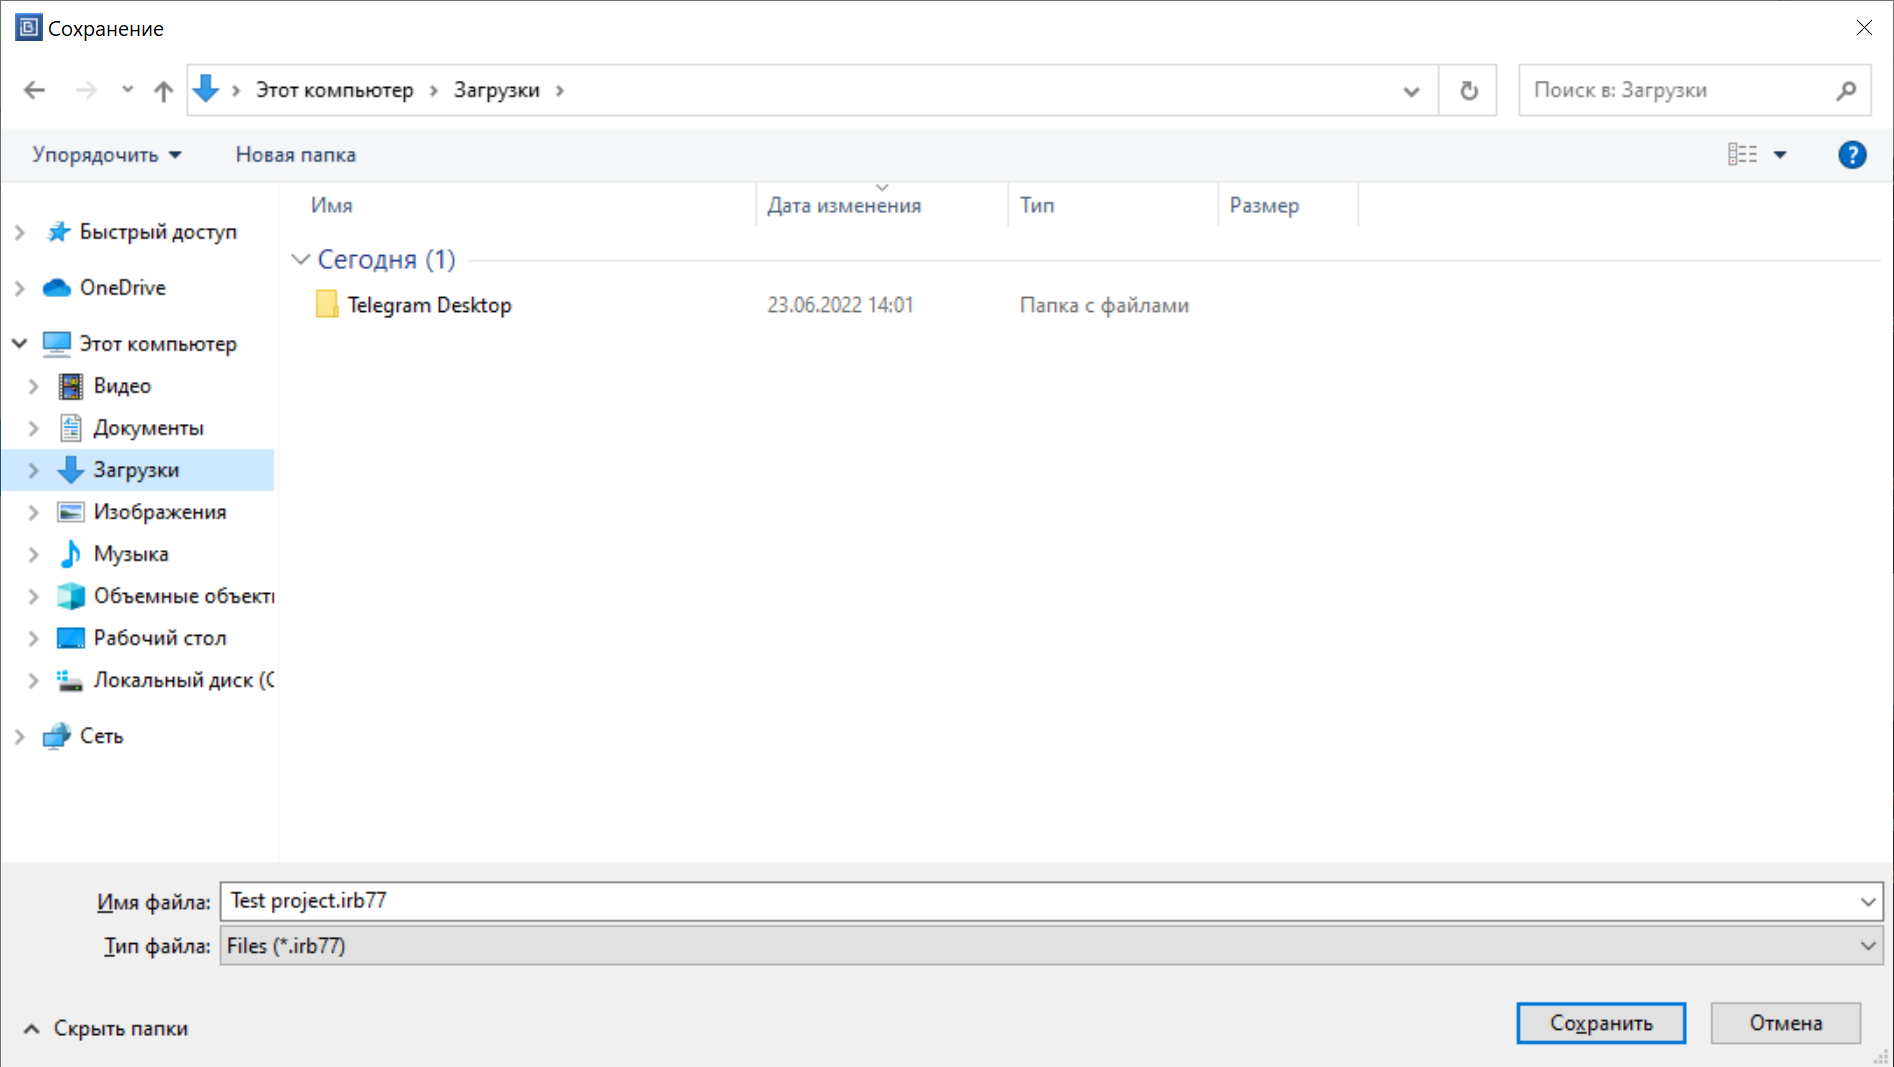Sort by Дата изменения column header
The height and width of the screenshot is (1067, 1894).
(x=844, y=206)
